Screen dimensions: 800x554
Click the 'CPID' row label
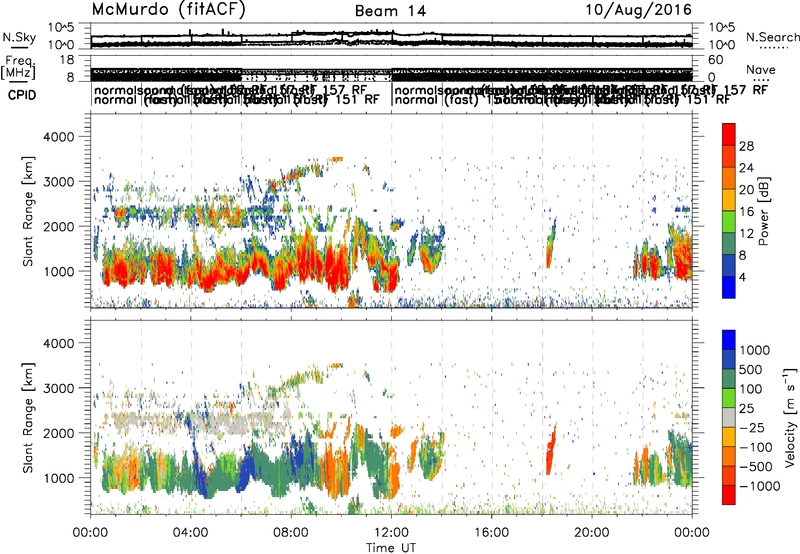[x=22, y=95]
